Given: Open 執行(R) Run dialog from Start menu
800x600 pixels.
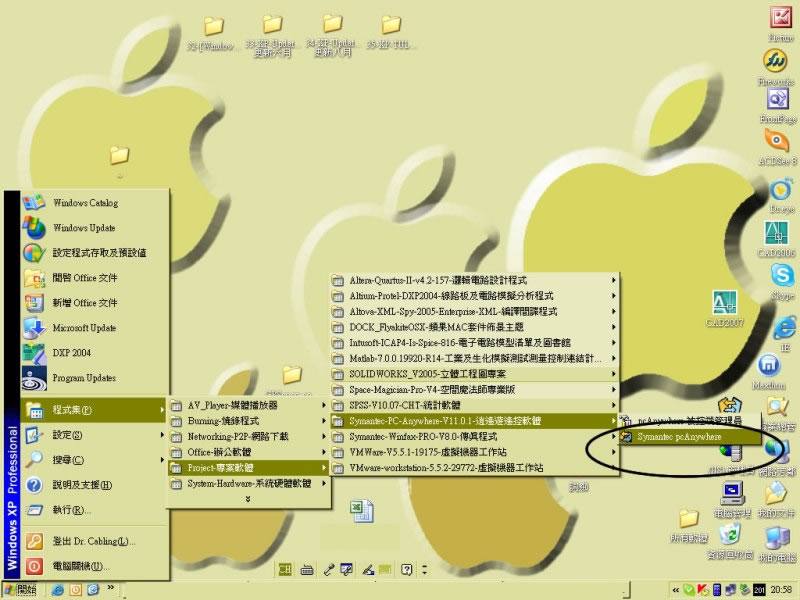Looking at the screenshot, I should click(x=95, y=510).
